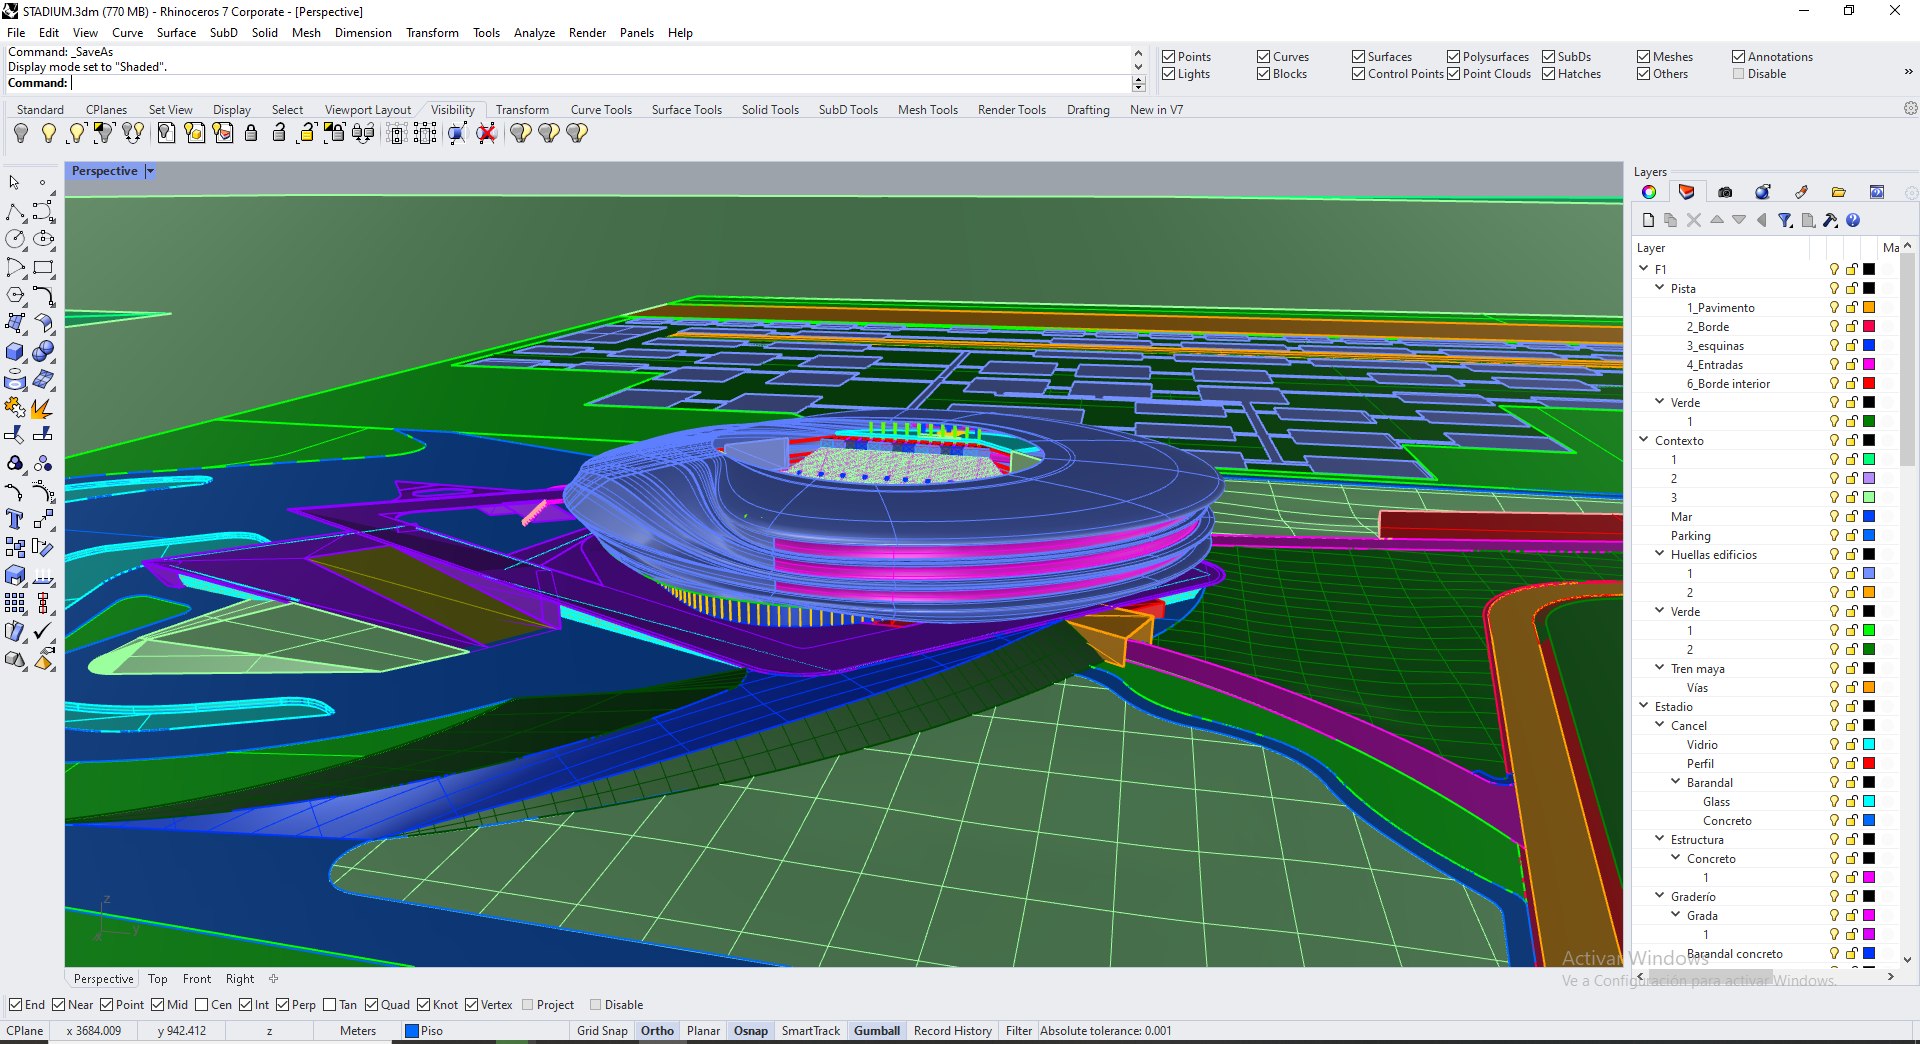Toggle the Curves selection filter checkbox

tap(1264, 57)
